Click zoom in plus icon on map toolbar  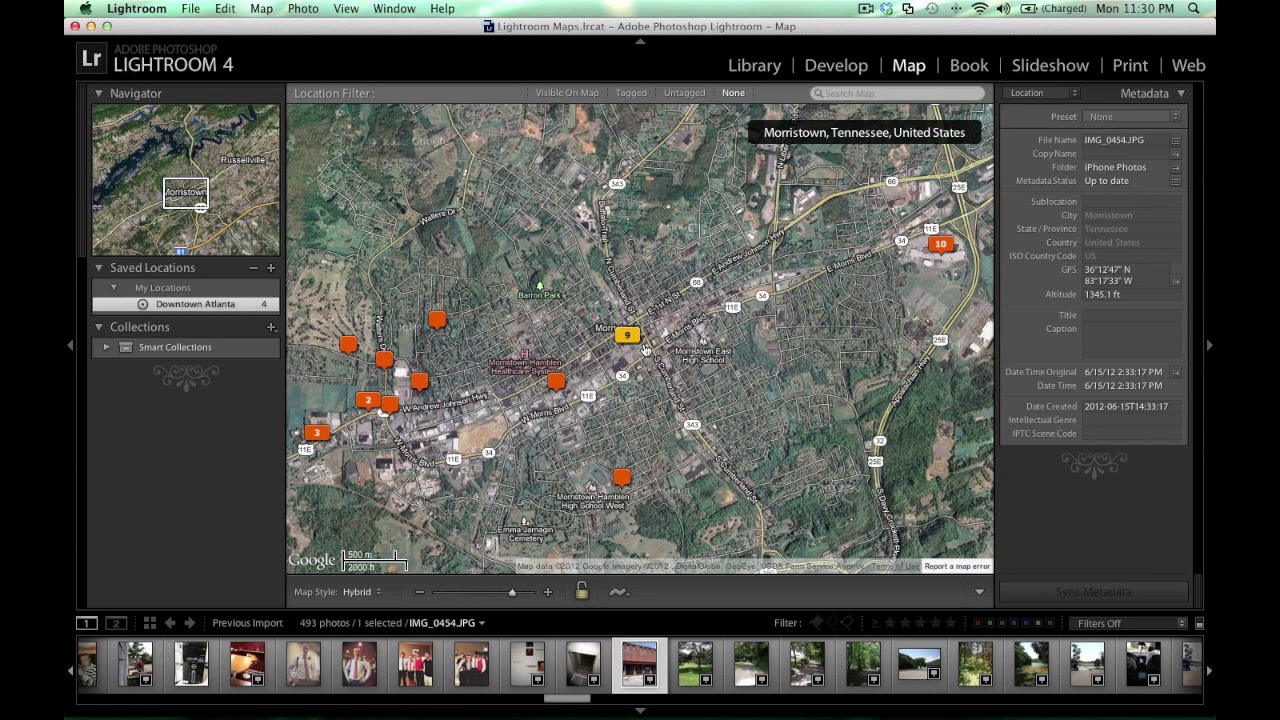point(547,592)
